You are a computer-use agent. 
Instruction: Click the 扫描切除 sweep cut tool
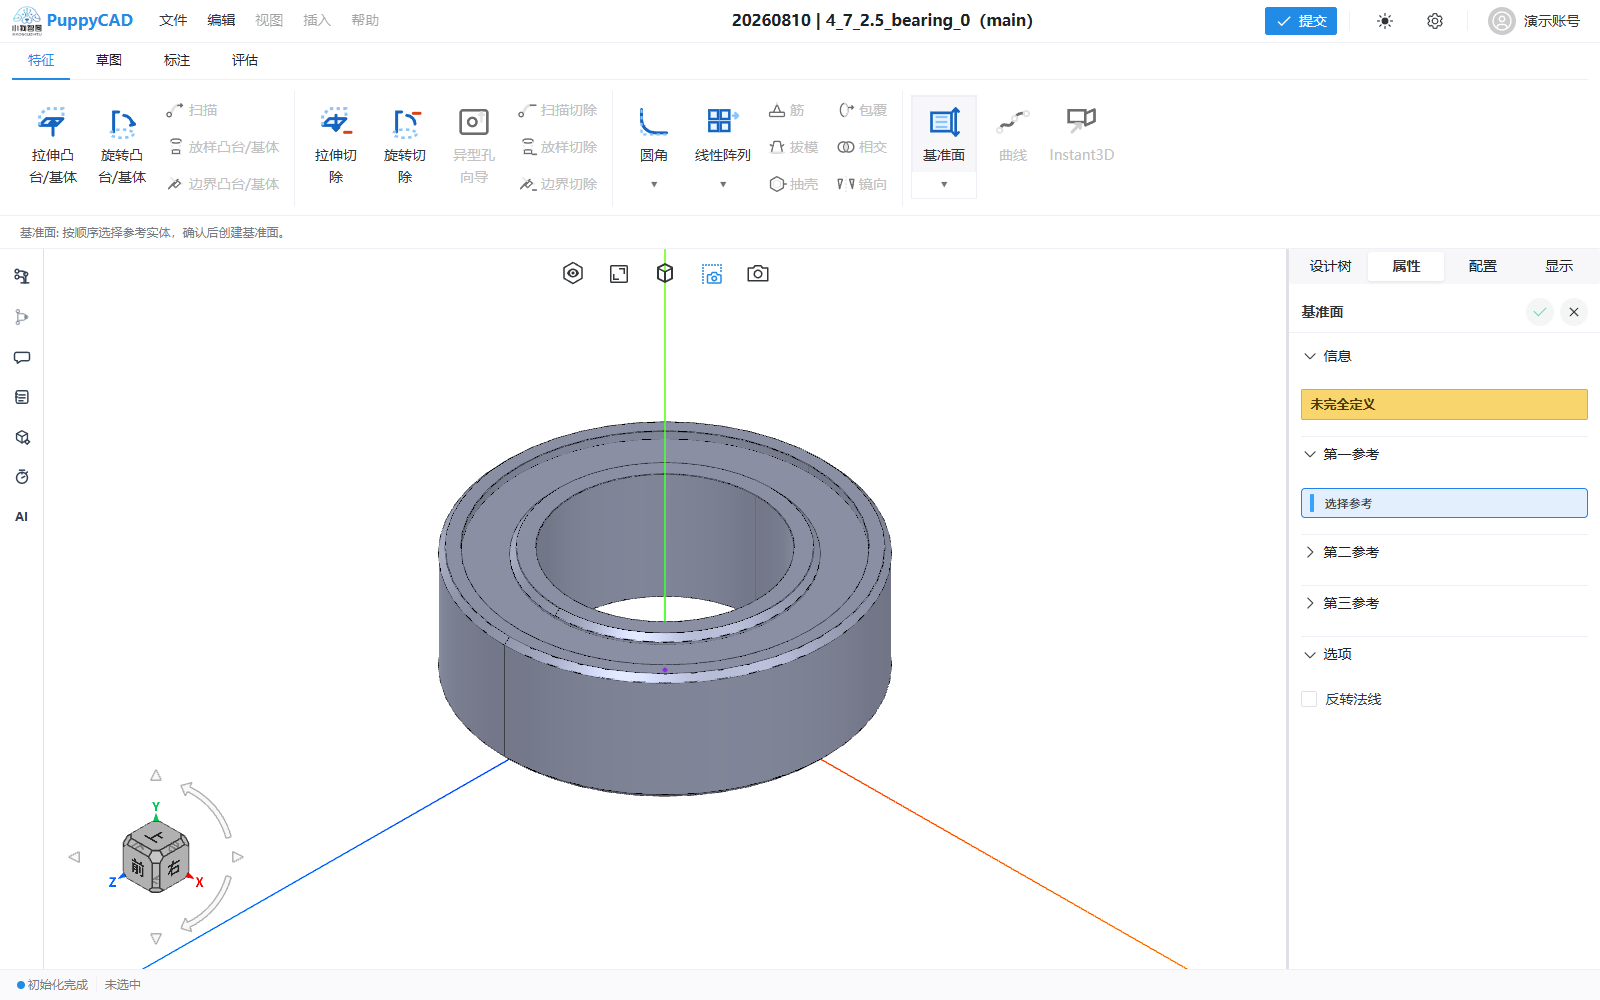tap(558, 110)
